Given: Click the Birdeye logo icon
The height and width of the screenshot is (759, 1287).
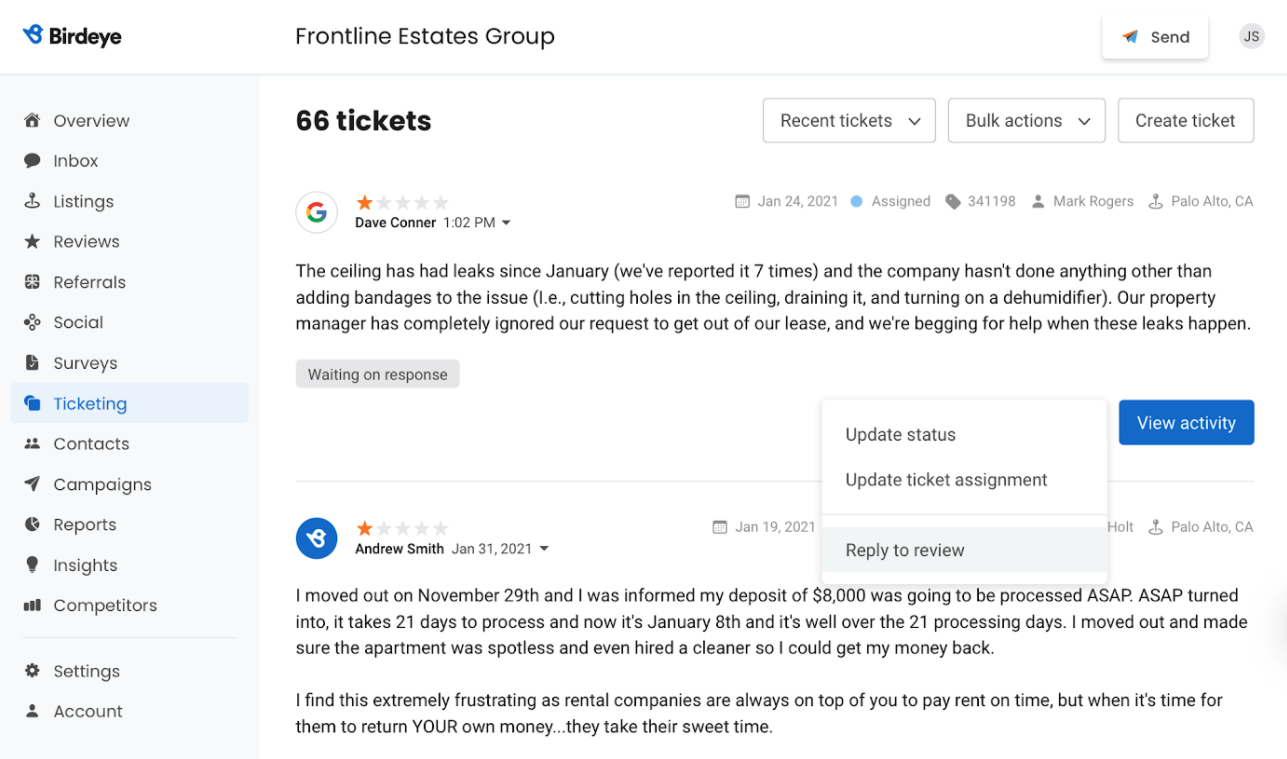Looking at the screenshot, I should click(33, 36).
